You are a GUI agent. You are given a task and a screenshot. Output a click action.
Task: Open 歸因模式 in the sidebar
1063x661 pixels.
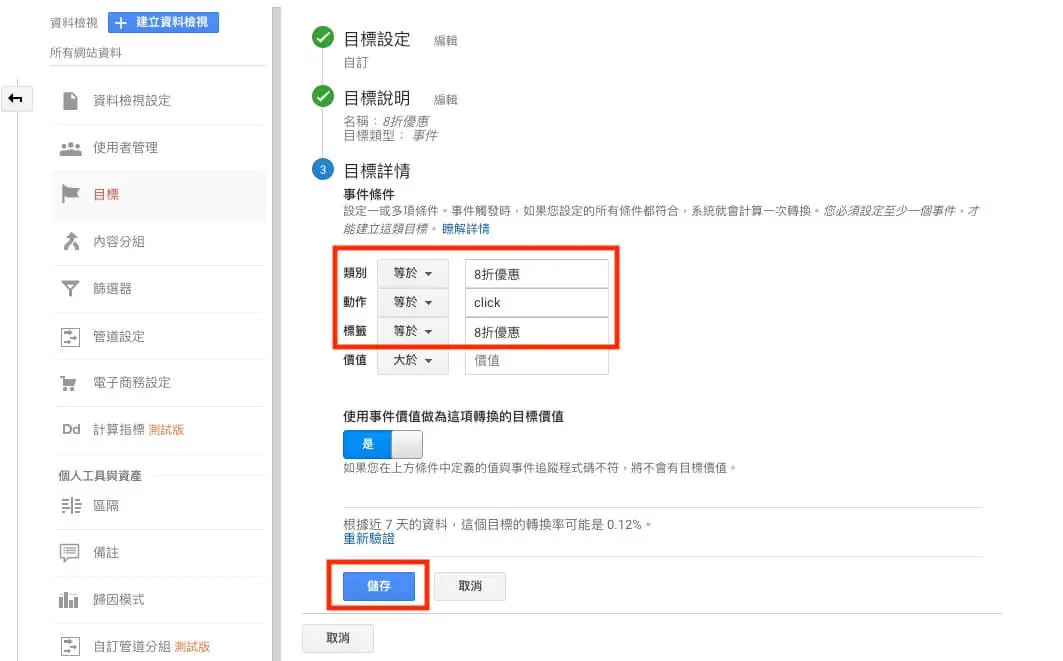[119, 599]
